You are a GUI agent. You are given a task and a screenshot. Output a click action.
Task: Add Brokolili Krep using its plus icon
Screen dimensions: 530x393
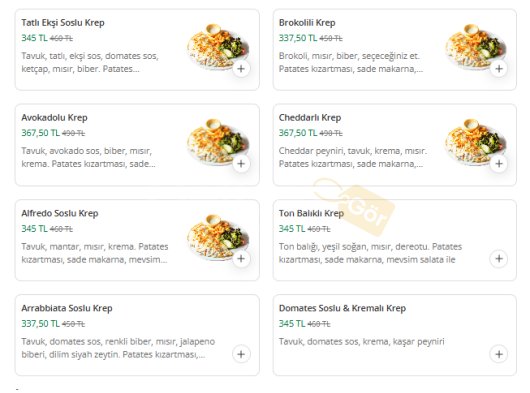point(499,69)
